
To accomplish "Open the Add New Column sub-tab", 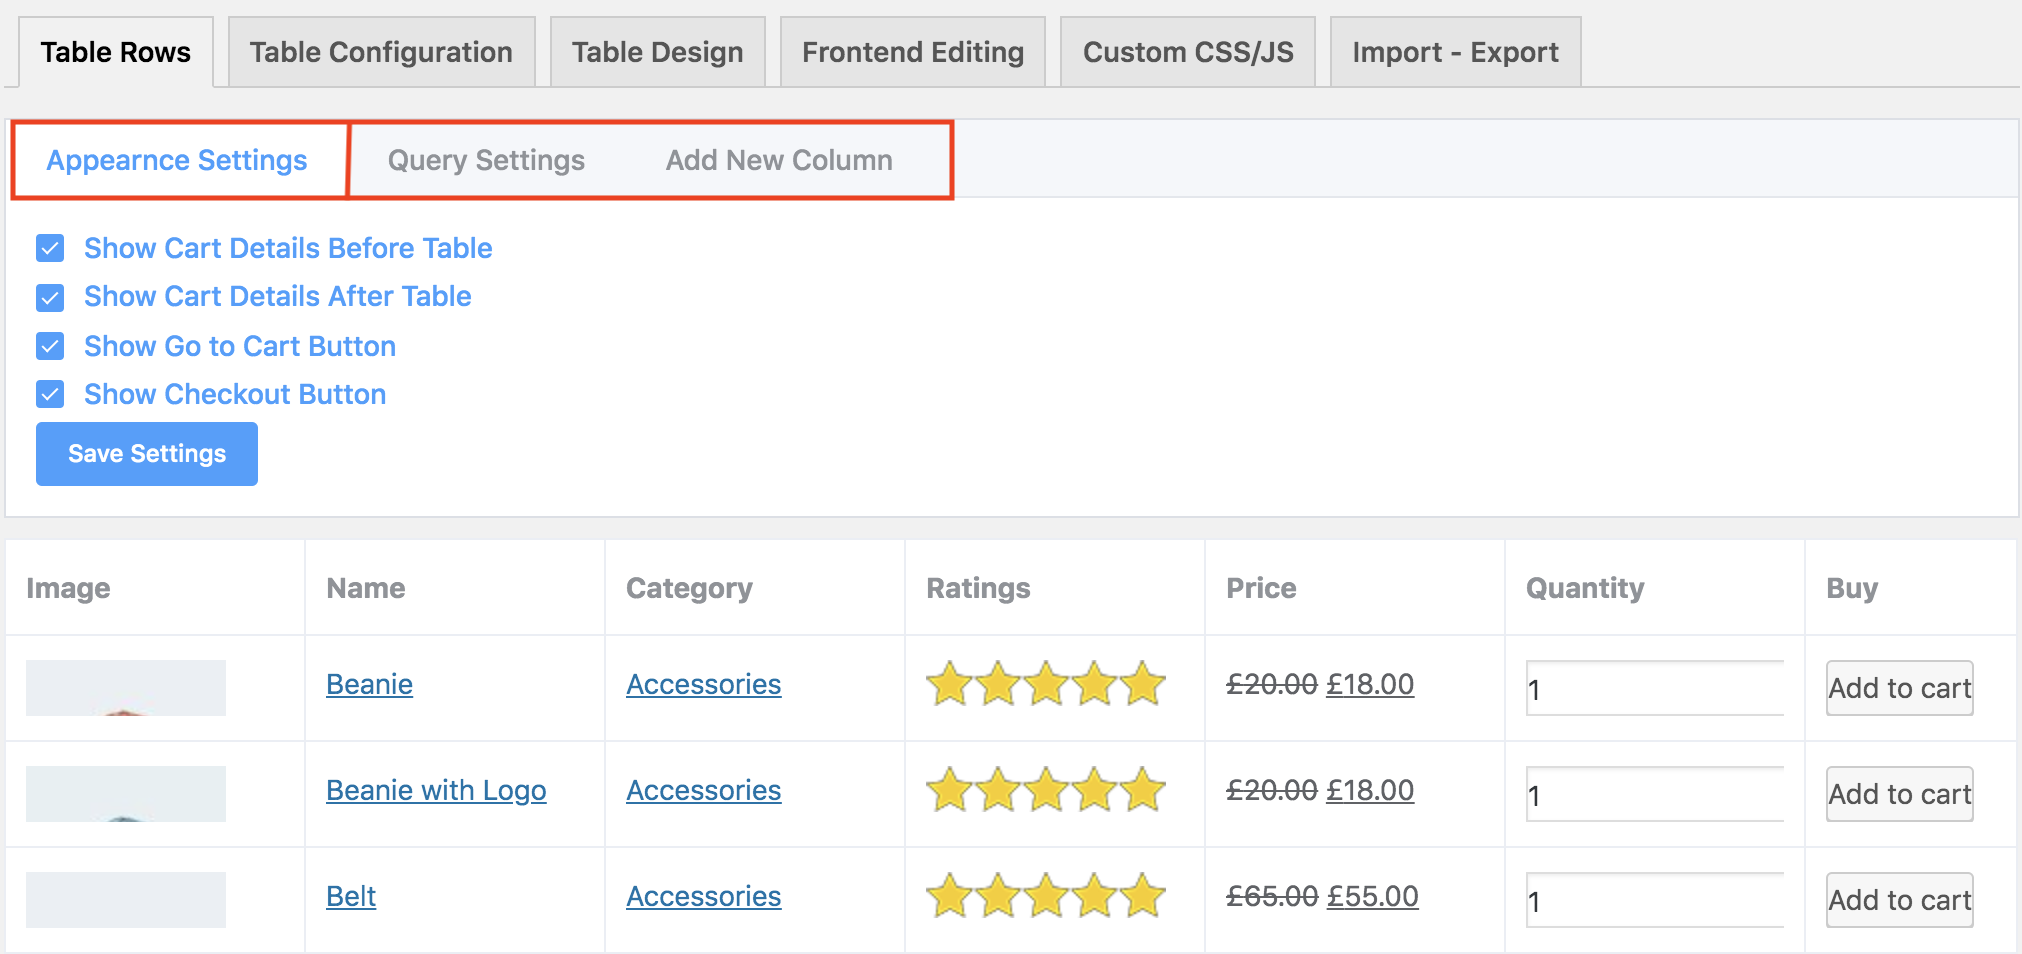I will (x=779, y=160).
